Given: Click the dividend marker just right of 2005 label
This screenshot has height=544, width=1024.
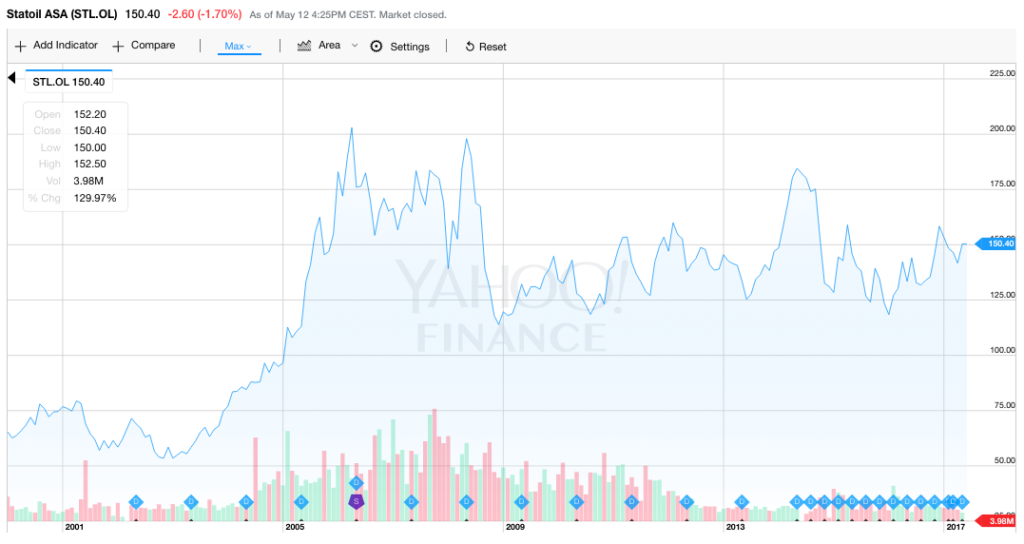Looking at the screenshot, I should pos(301,502).
